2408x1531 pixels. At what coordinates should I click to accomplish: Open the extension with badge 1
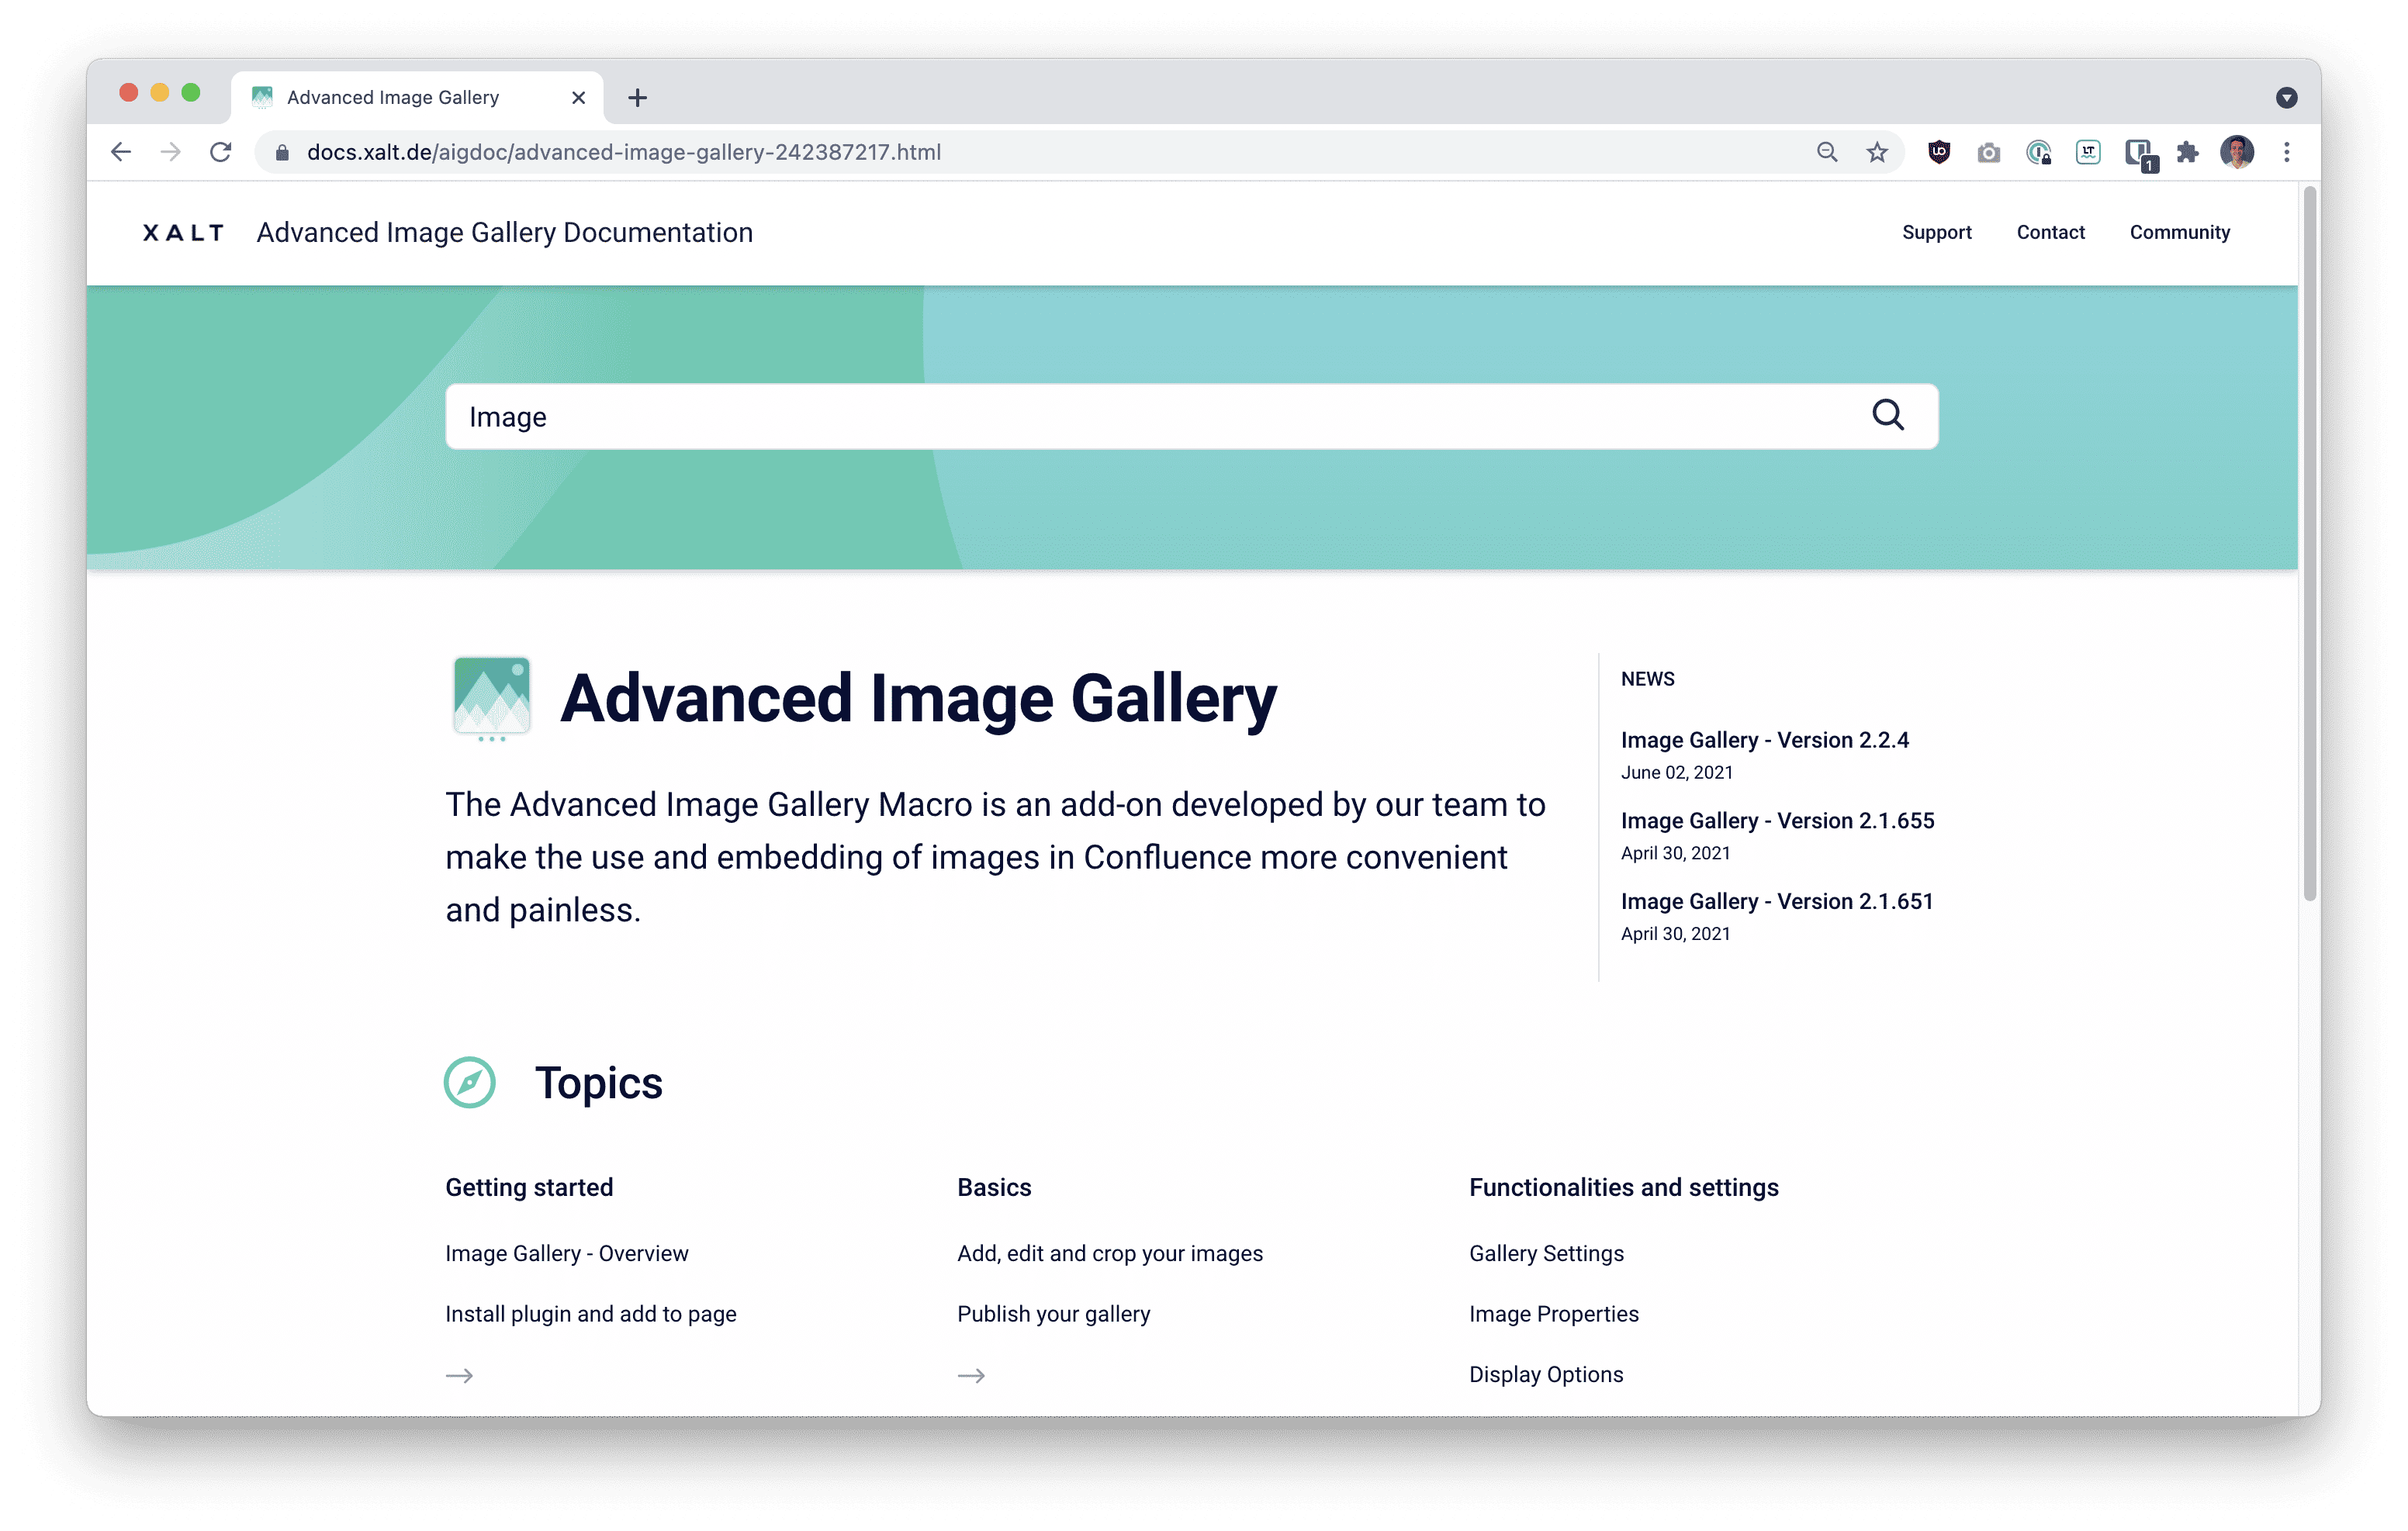[x=2140, y=154]
